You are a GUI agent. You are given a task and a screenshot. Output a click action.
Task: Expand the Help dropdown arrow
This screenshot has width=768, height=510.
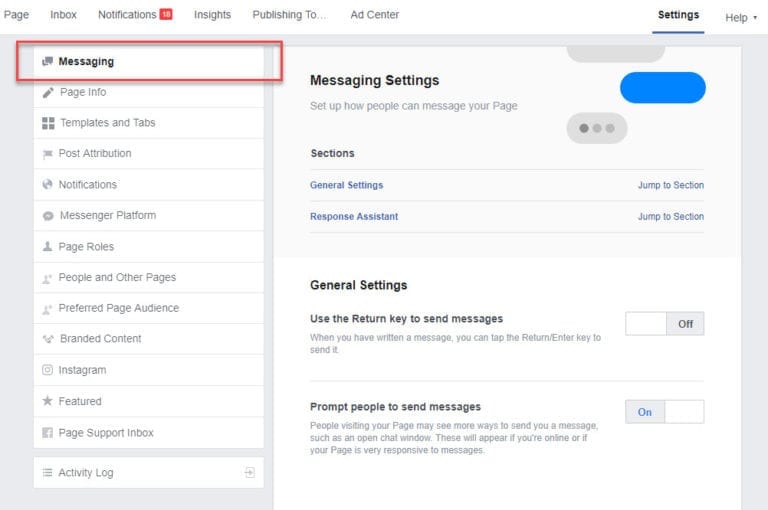tap(755, 18)
